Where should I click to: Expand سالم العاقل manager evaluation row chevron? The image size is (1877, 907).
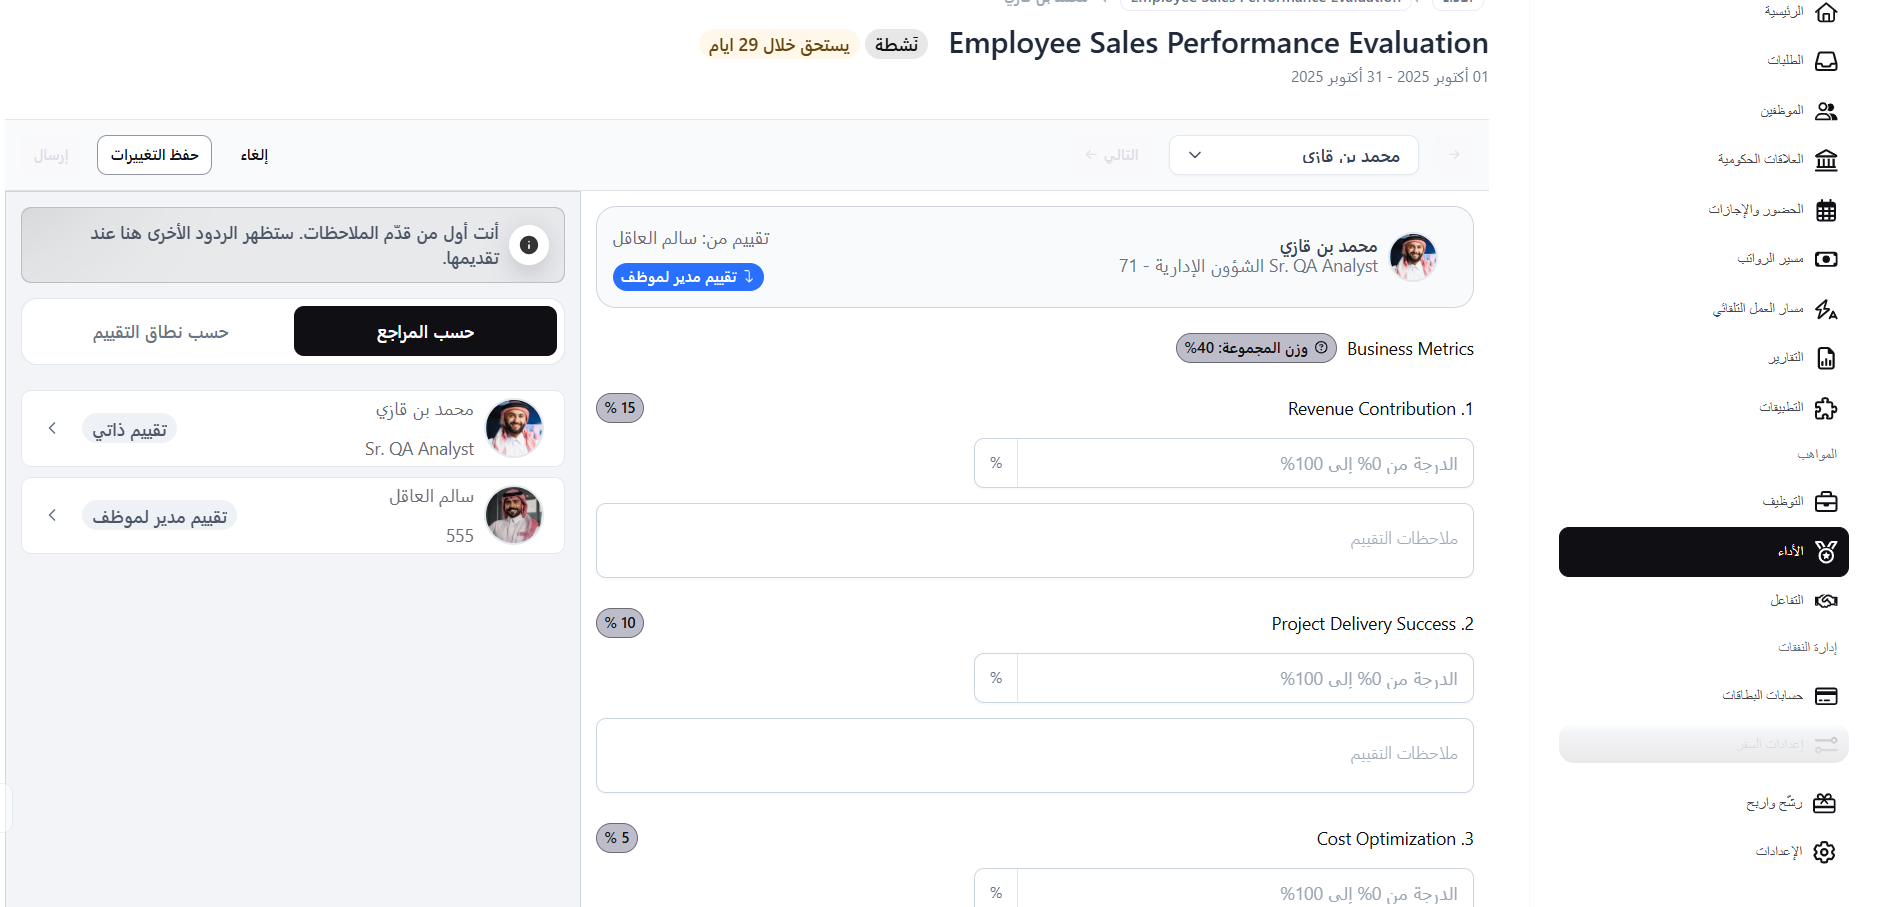(x=52, y=516)
